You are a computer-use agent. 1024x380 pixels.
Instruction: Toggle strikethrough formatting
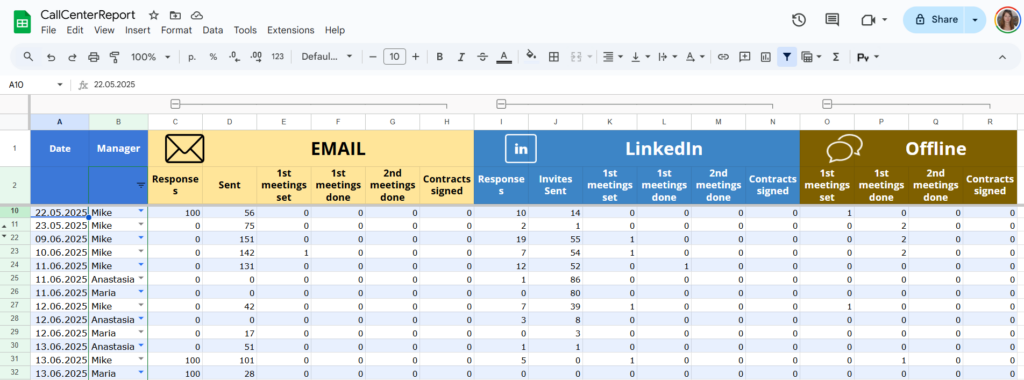[483, 57]
